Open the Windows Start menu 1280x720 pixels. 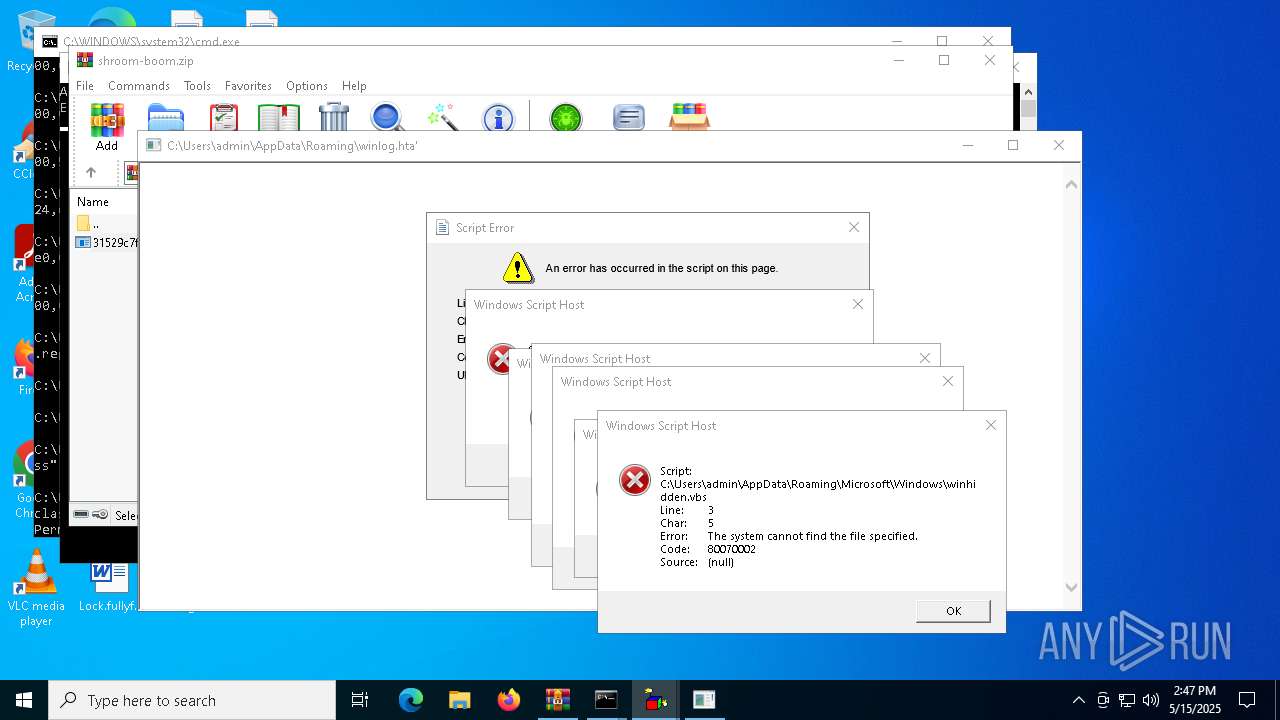point(24,700)
